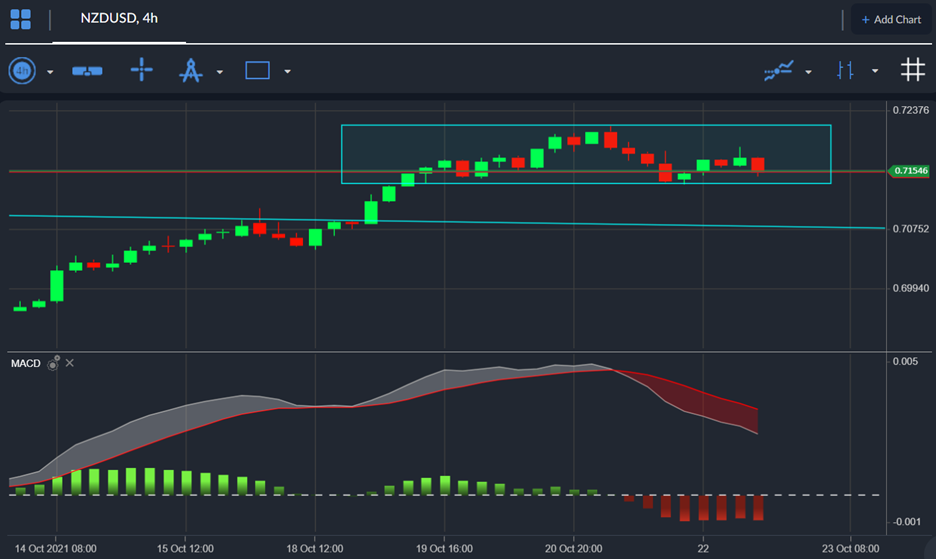Select the NZDUSD, 4h chart tab
This screenshot has height=559, width=936.
[119, 19]
